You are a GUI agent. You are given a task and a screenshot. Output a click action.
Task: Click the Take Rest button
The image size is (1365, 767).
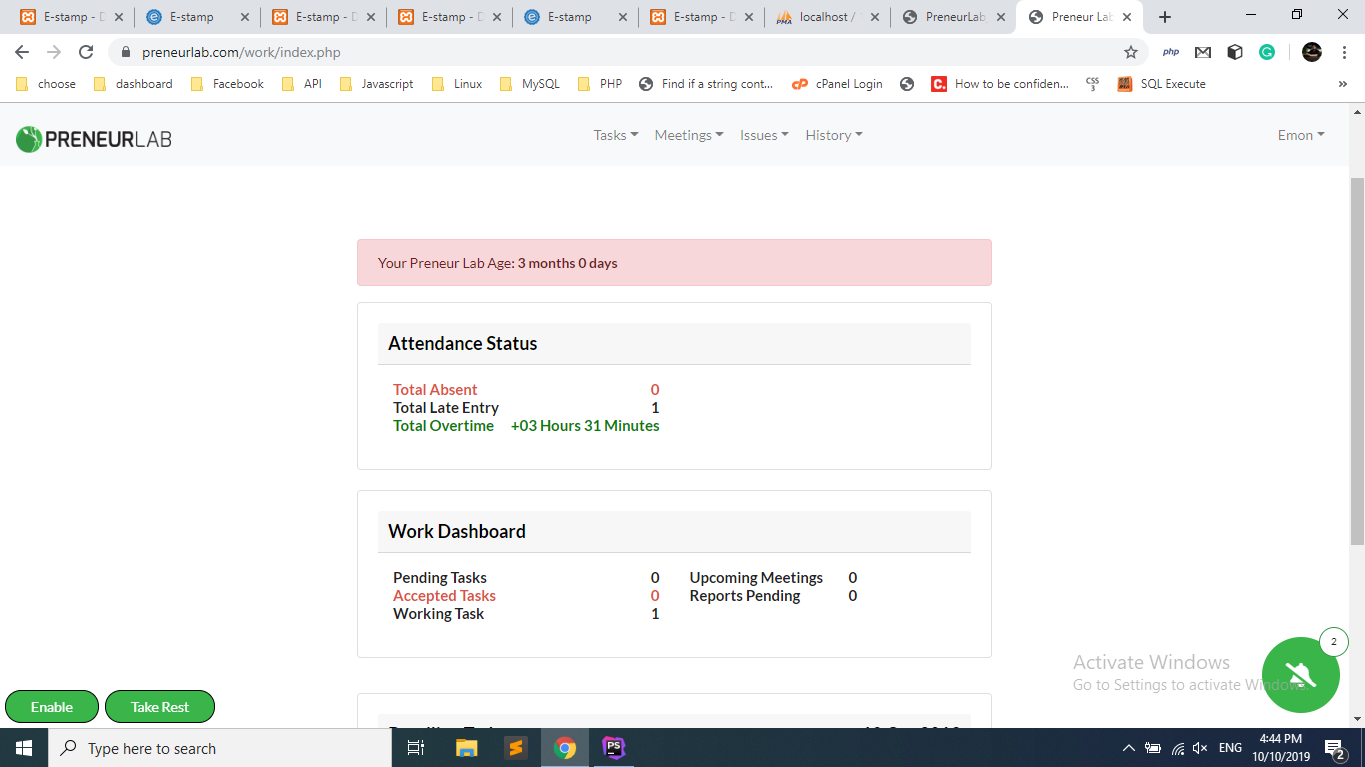[160, 707]
